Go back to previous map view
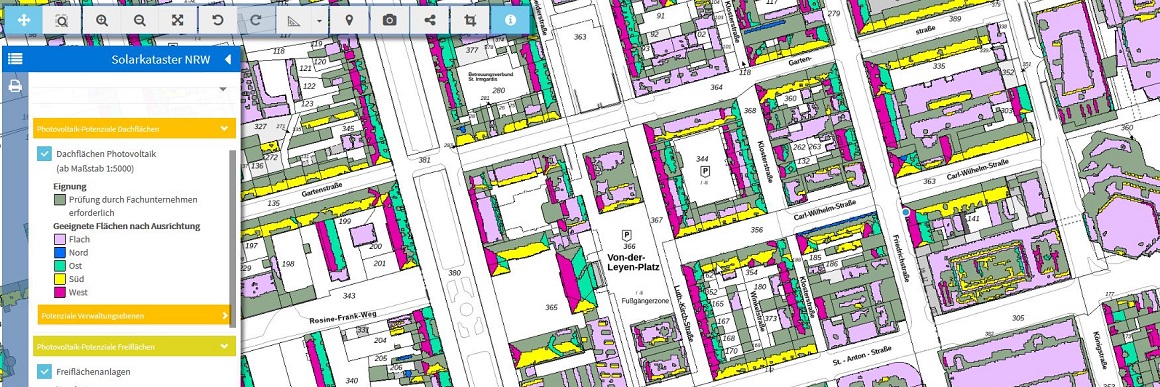This screenshot has height=387, width=1160. click(x=218, y=20)
